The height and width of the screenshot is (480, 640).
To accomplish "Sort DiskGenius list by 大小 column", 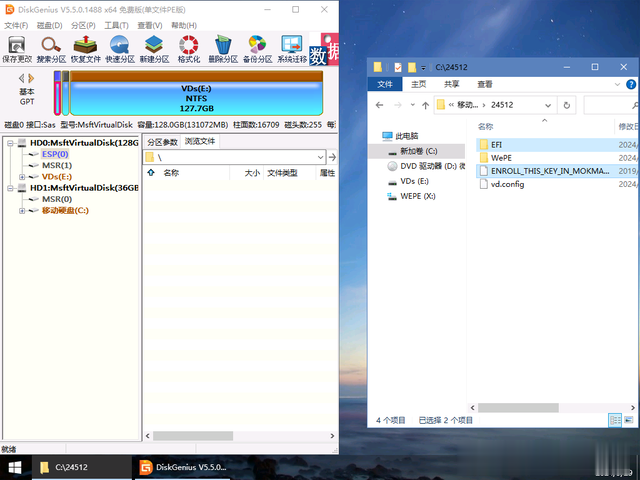I will [x=252, y=173].
